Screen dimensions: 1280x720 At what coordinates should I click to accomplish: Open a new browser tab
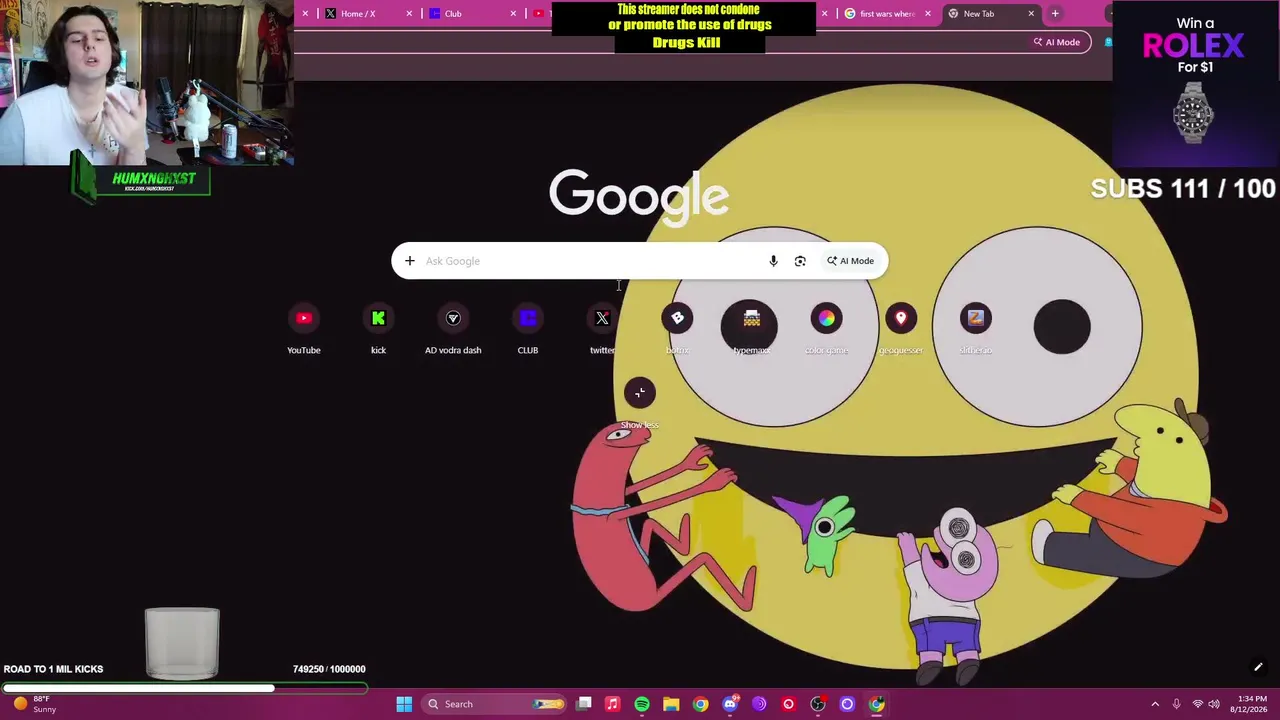click(1055, 14)
